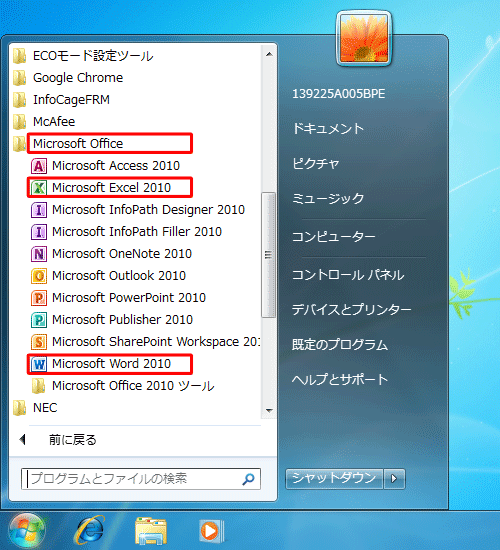The height and width of the screenshot is (550, 500).
Task: Click the OneNote 2010 icon
Action: (39, 254)
